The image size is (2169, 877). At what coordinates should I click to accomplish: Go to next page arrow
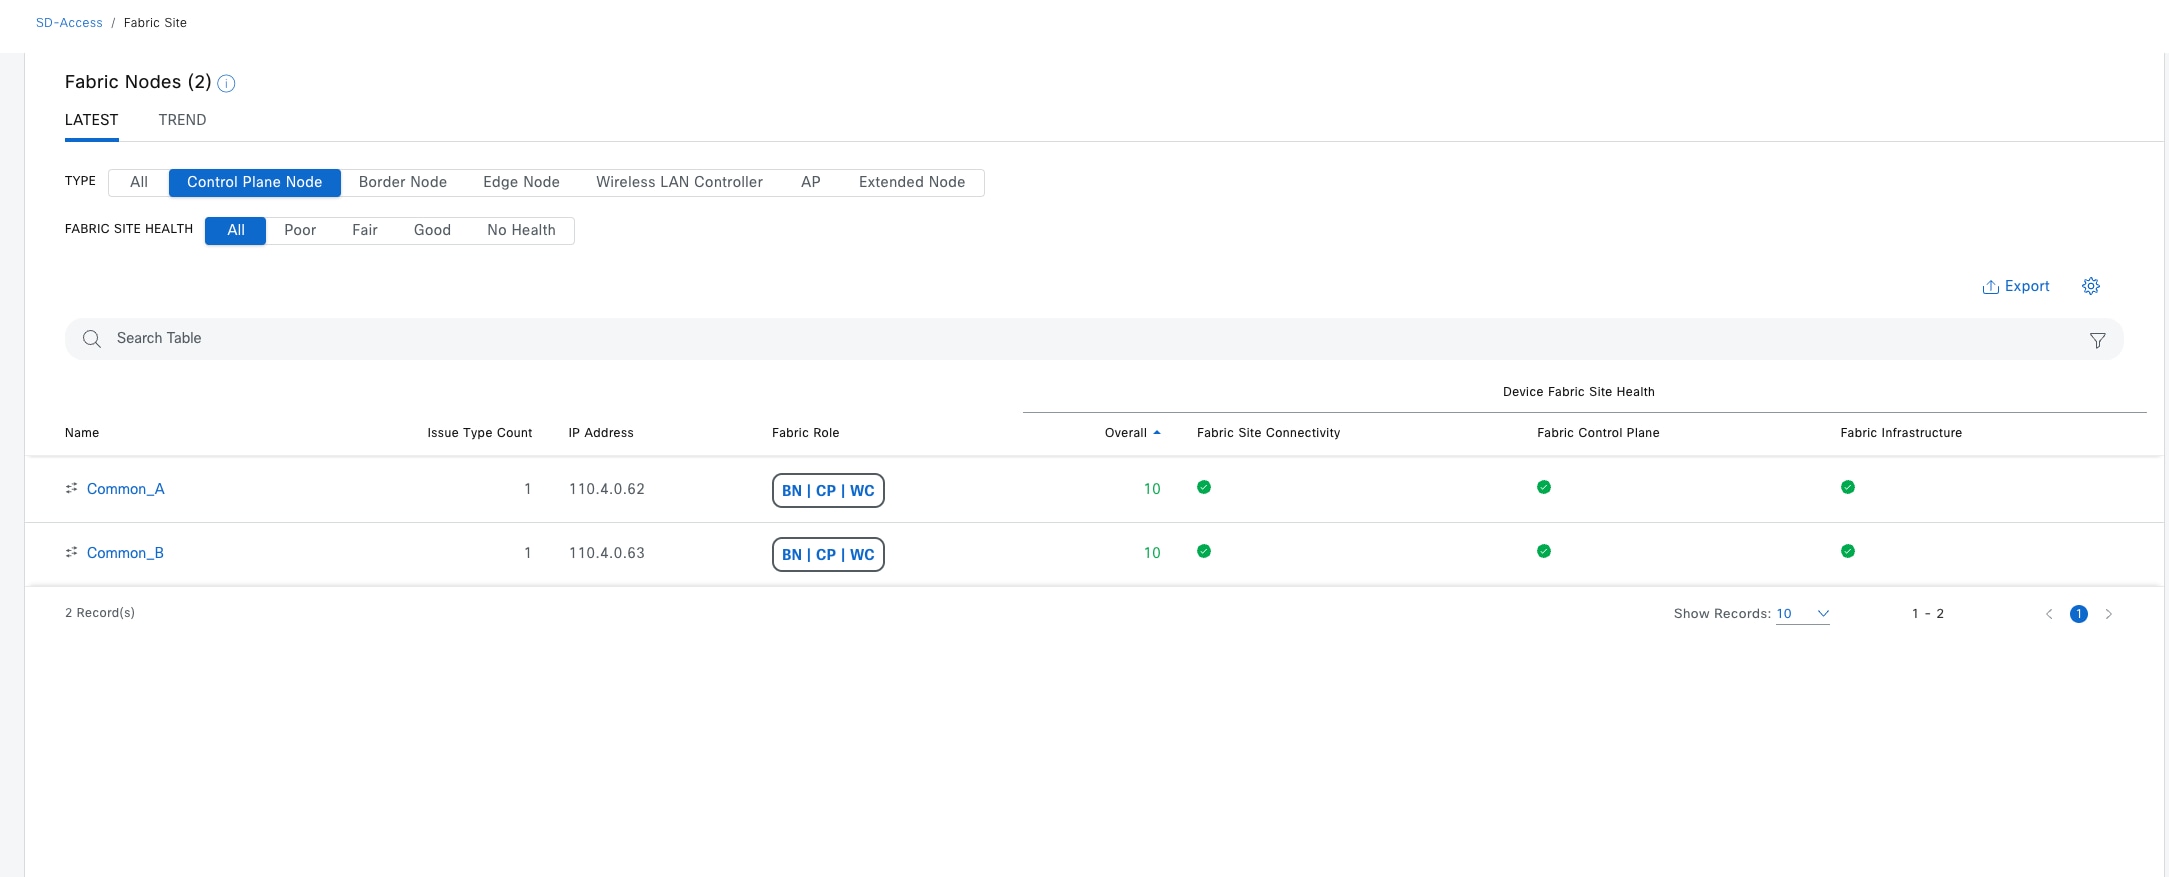pyautogui.click(x=2108, y=614)
